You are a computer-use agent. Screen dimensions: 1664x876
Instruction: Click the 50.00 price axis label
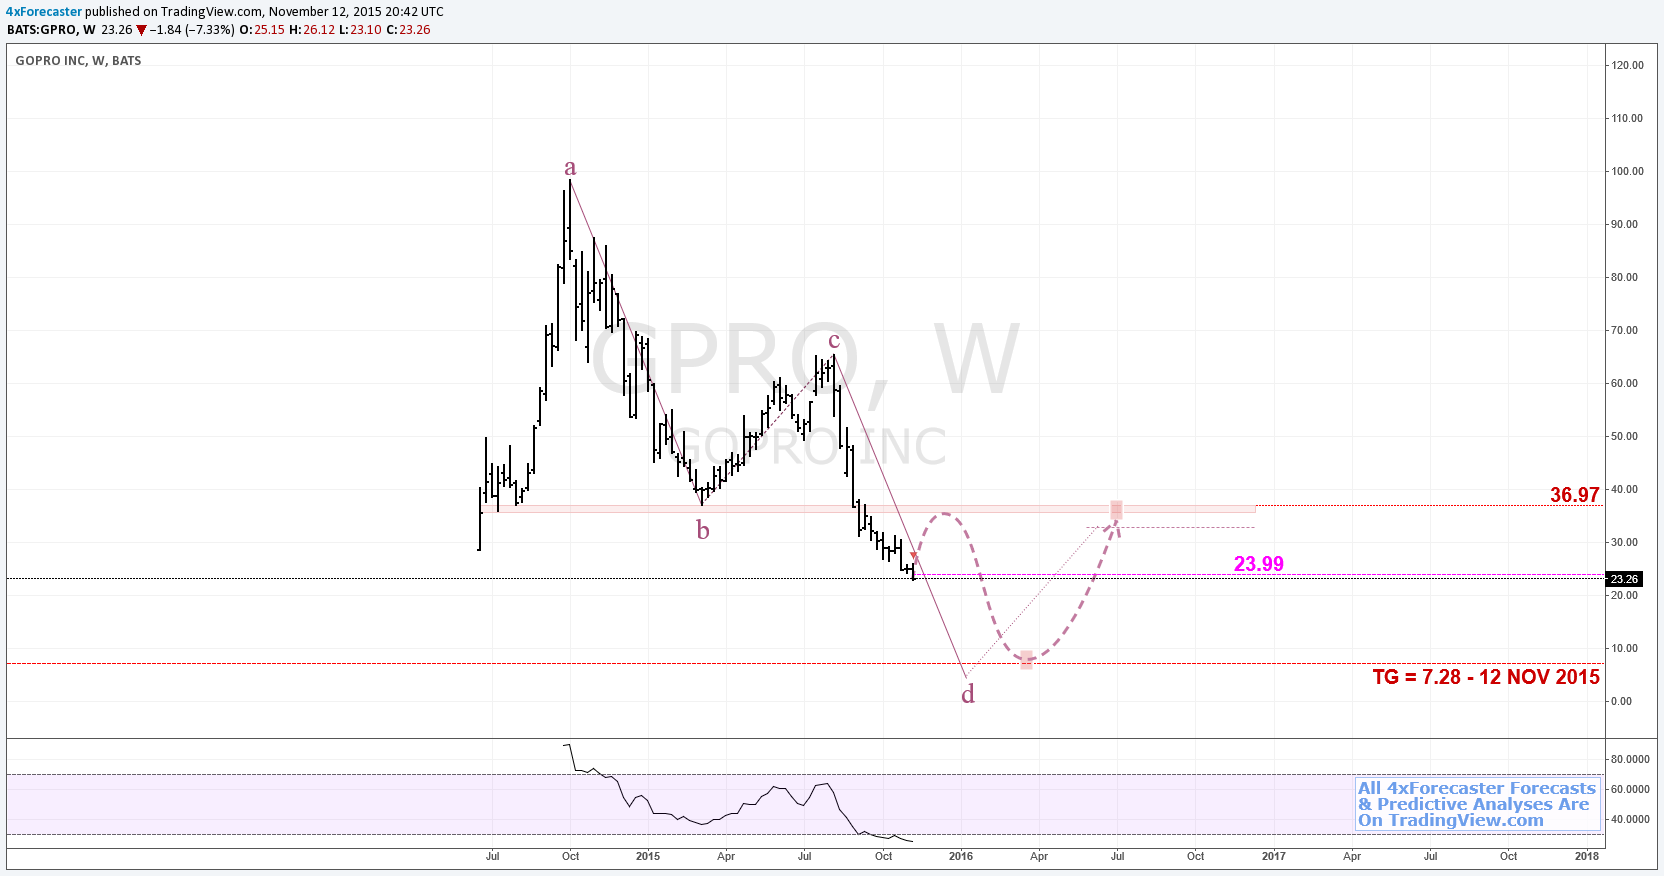click(1624, 436)
